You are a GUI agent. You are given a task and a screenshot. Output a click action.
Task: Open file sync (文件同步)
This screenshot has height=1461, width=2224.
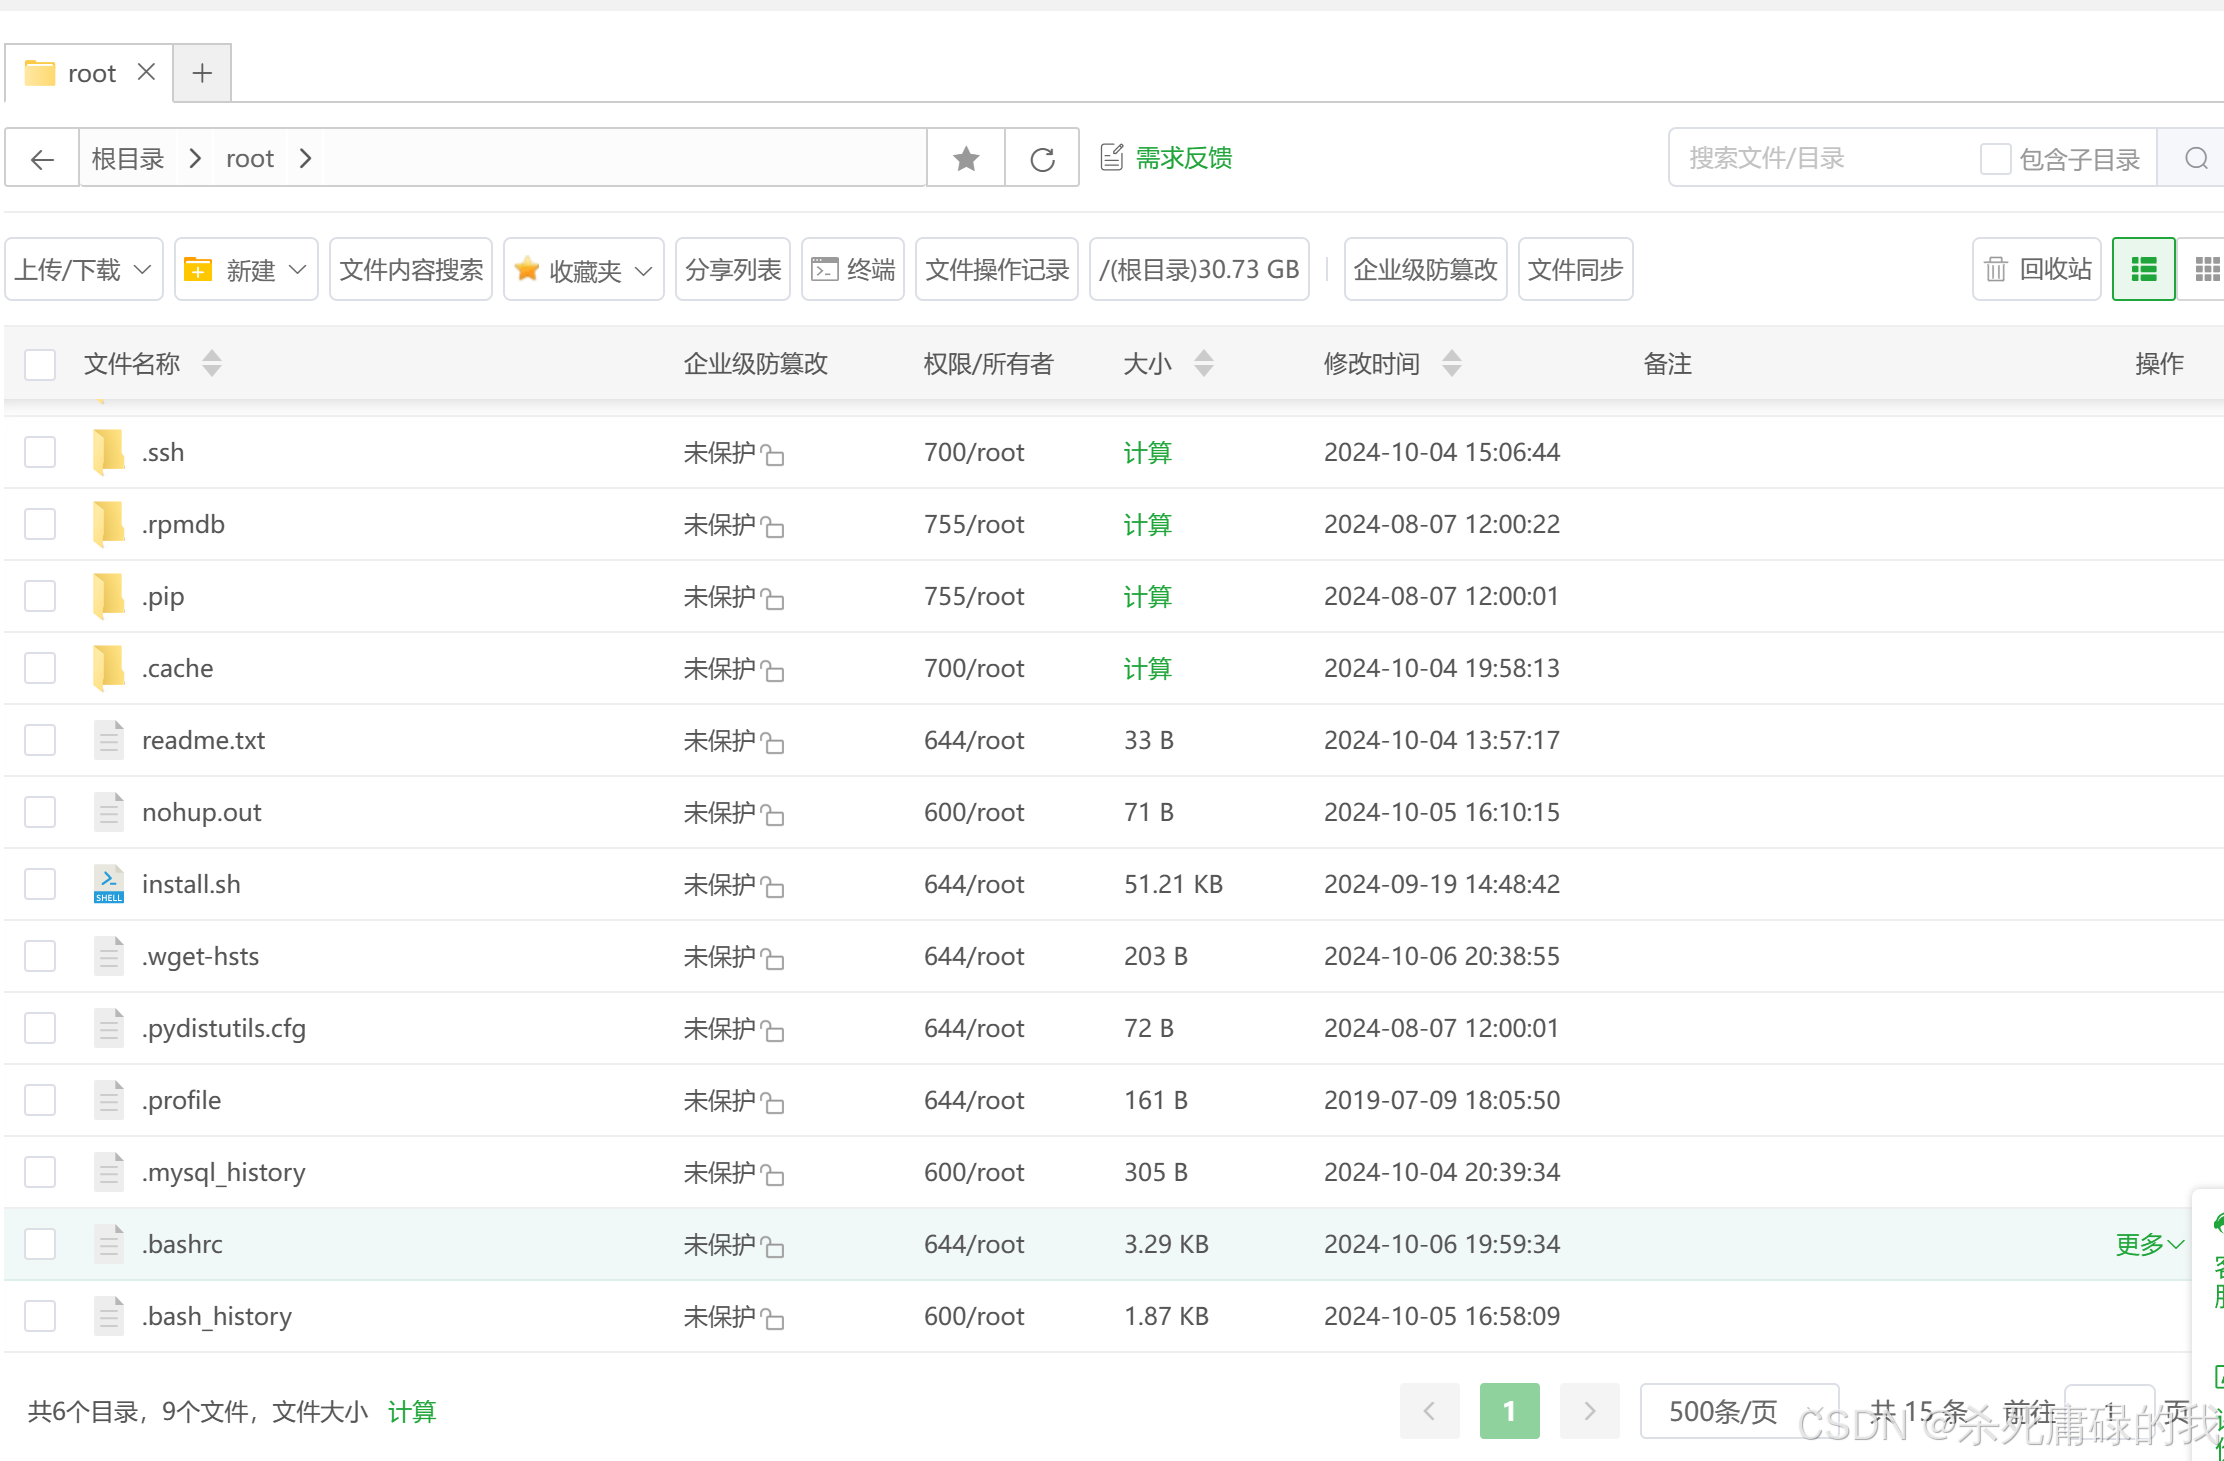[1576, 269]
